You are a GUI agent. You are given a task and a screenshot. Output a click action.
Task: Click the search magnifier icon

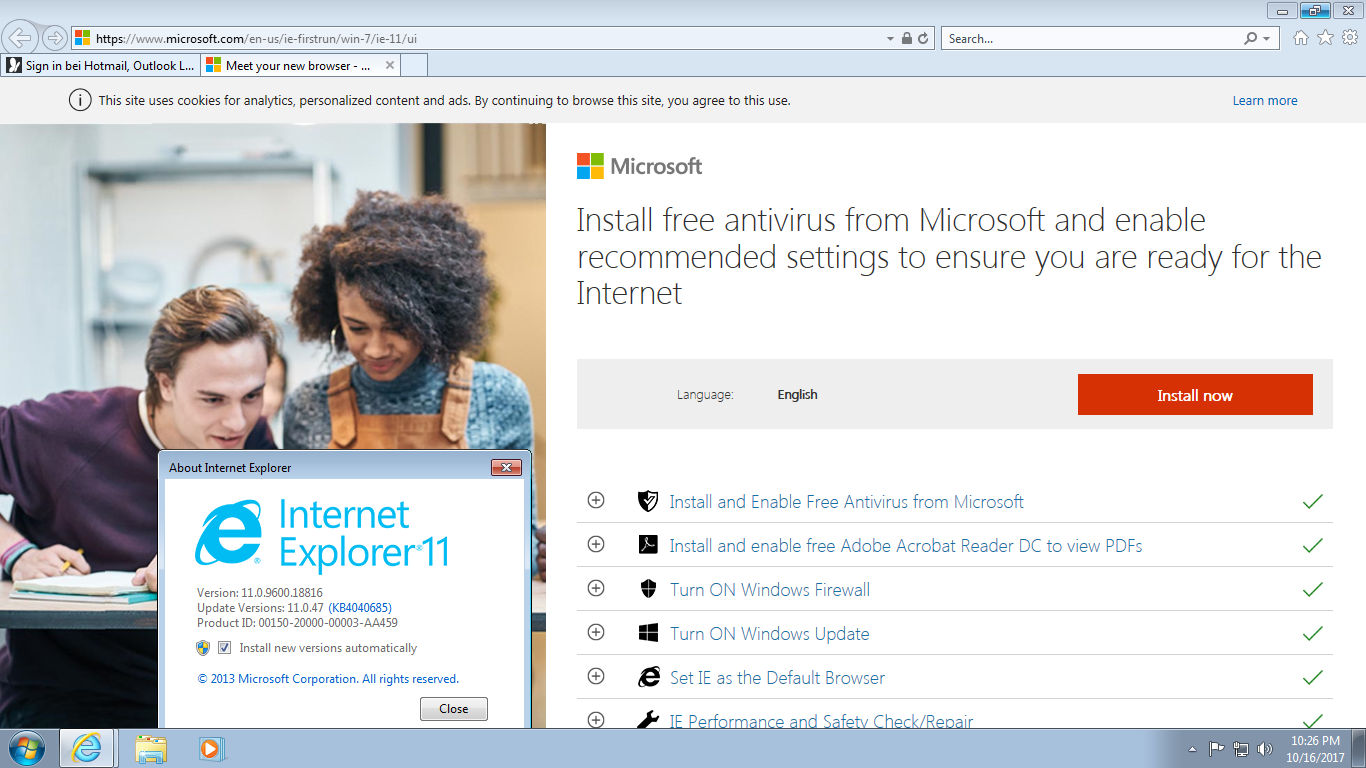pos(1250,38)
